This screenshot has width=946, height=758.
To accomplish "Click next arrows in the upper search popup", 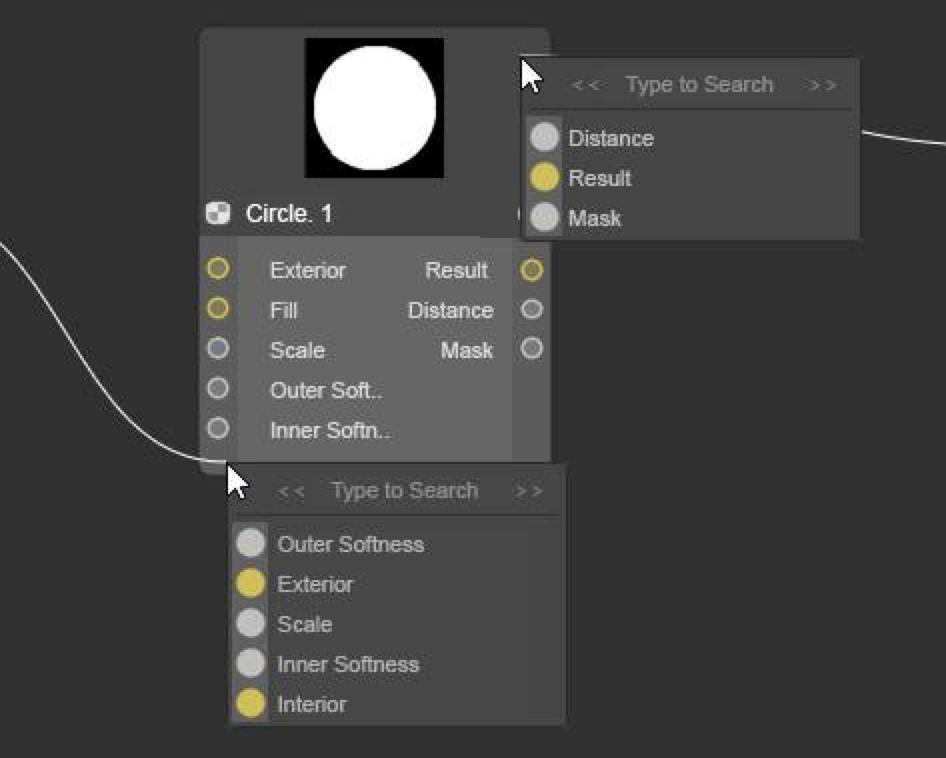I will [823, 85].
